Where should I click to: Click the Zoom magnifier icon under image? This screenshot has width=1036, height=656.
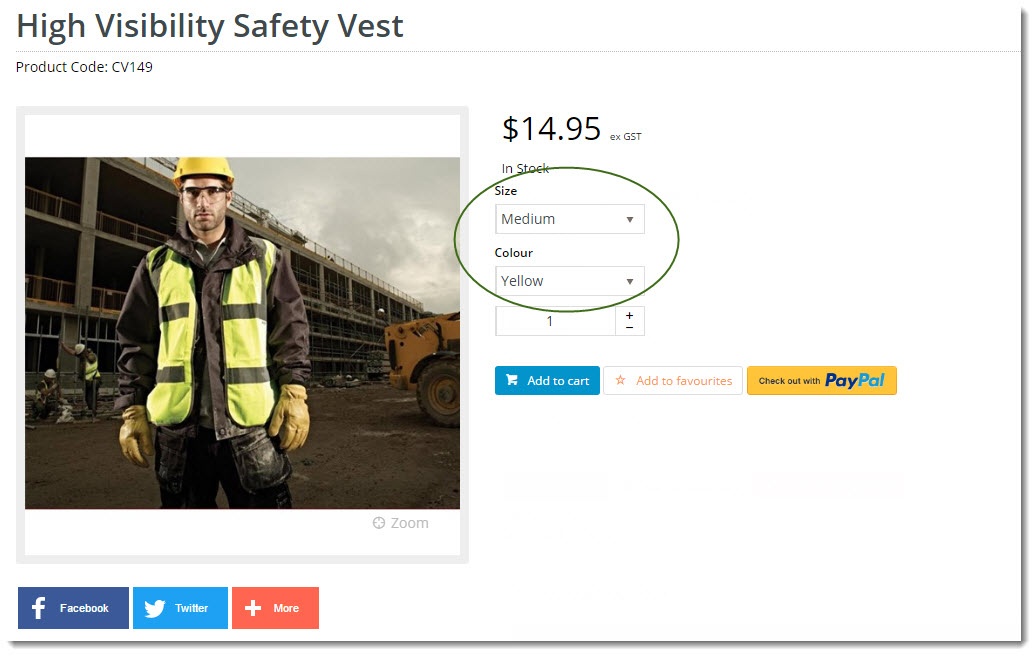379,523
